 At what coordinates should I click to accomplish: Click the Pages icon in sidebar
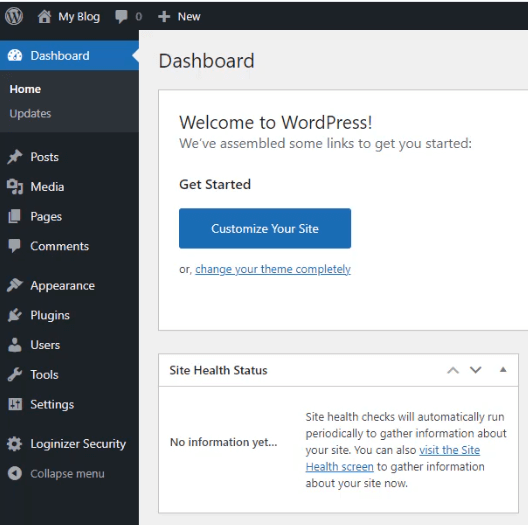point(14,216)
